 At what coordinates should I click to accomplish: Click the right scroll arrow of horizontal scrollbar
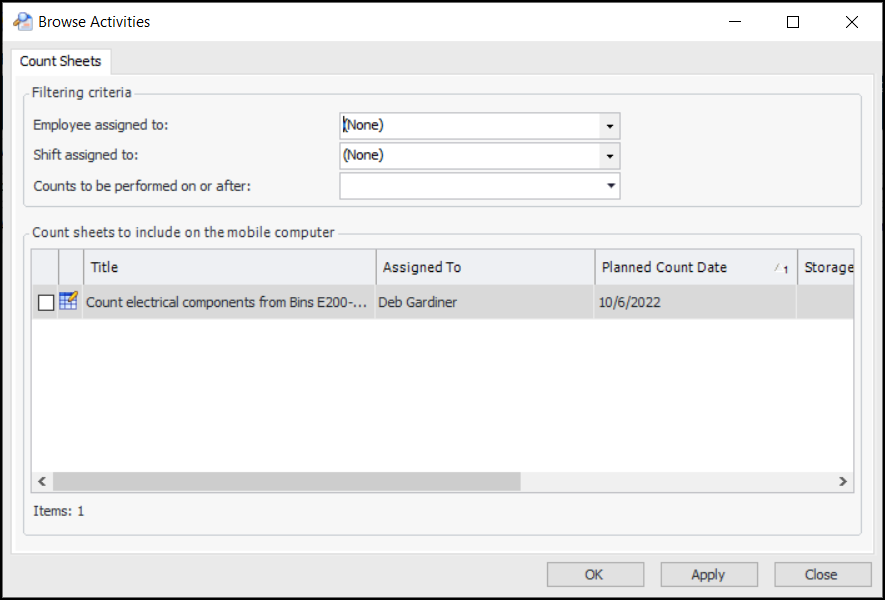coord(844,481)
